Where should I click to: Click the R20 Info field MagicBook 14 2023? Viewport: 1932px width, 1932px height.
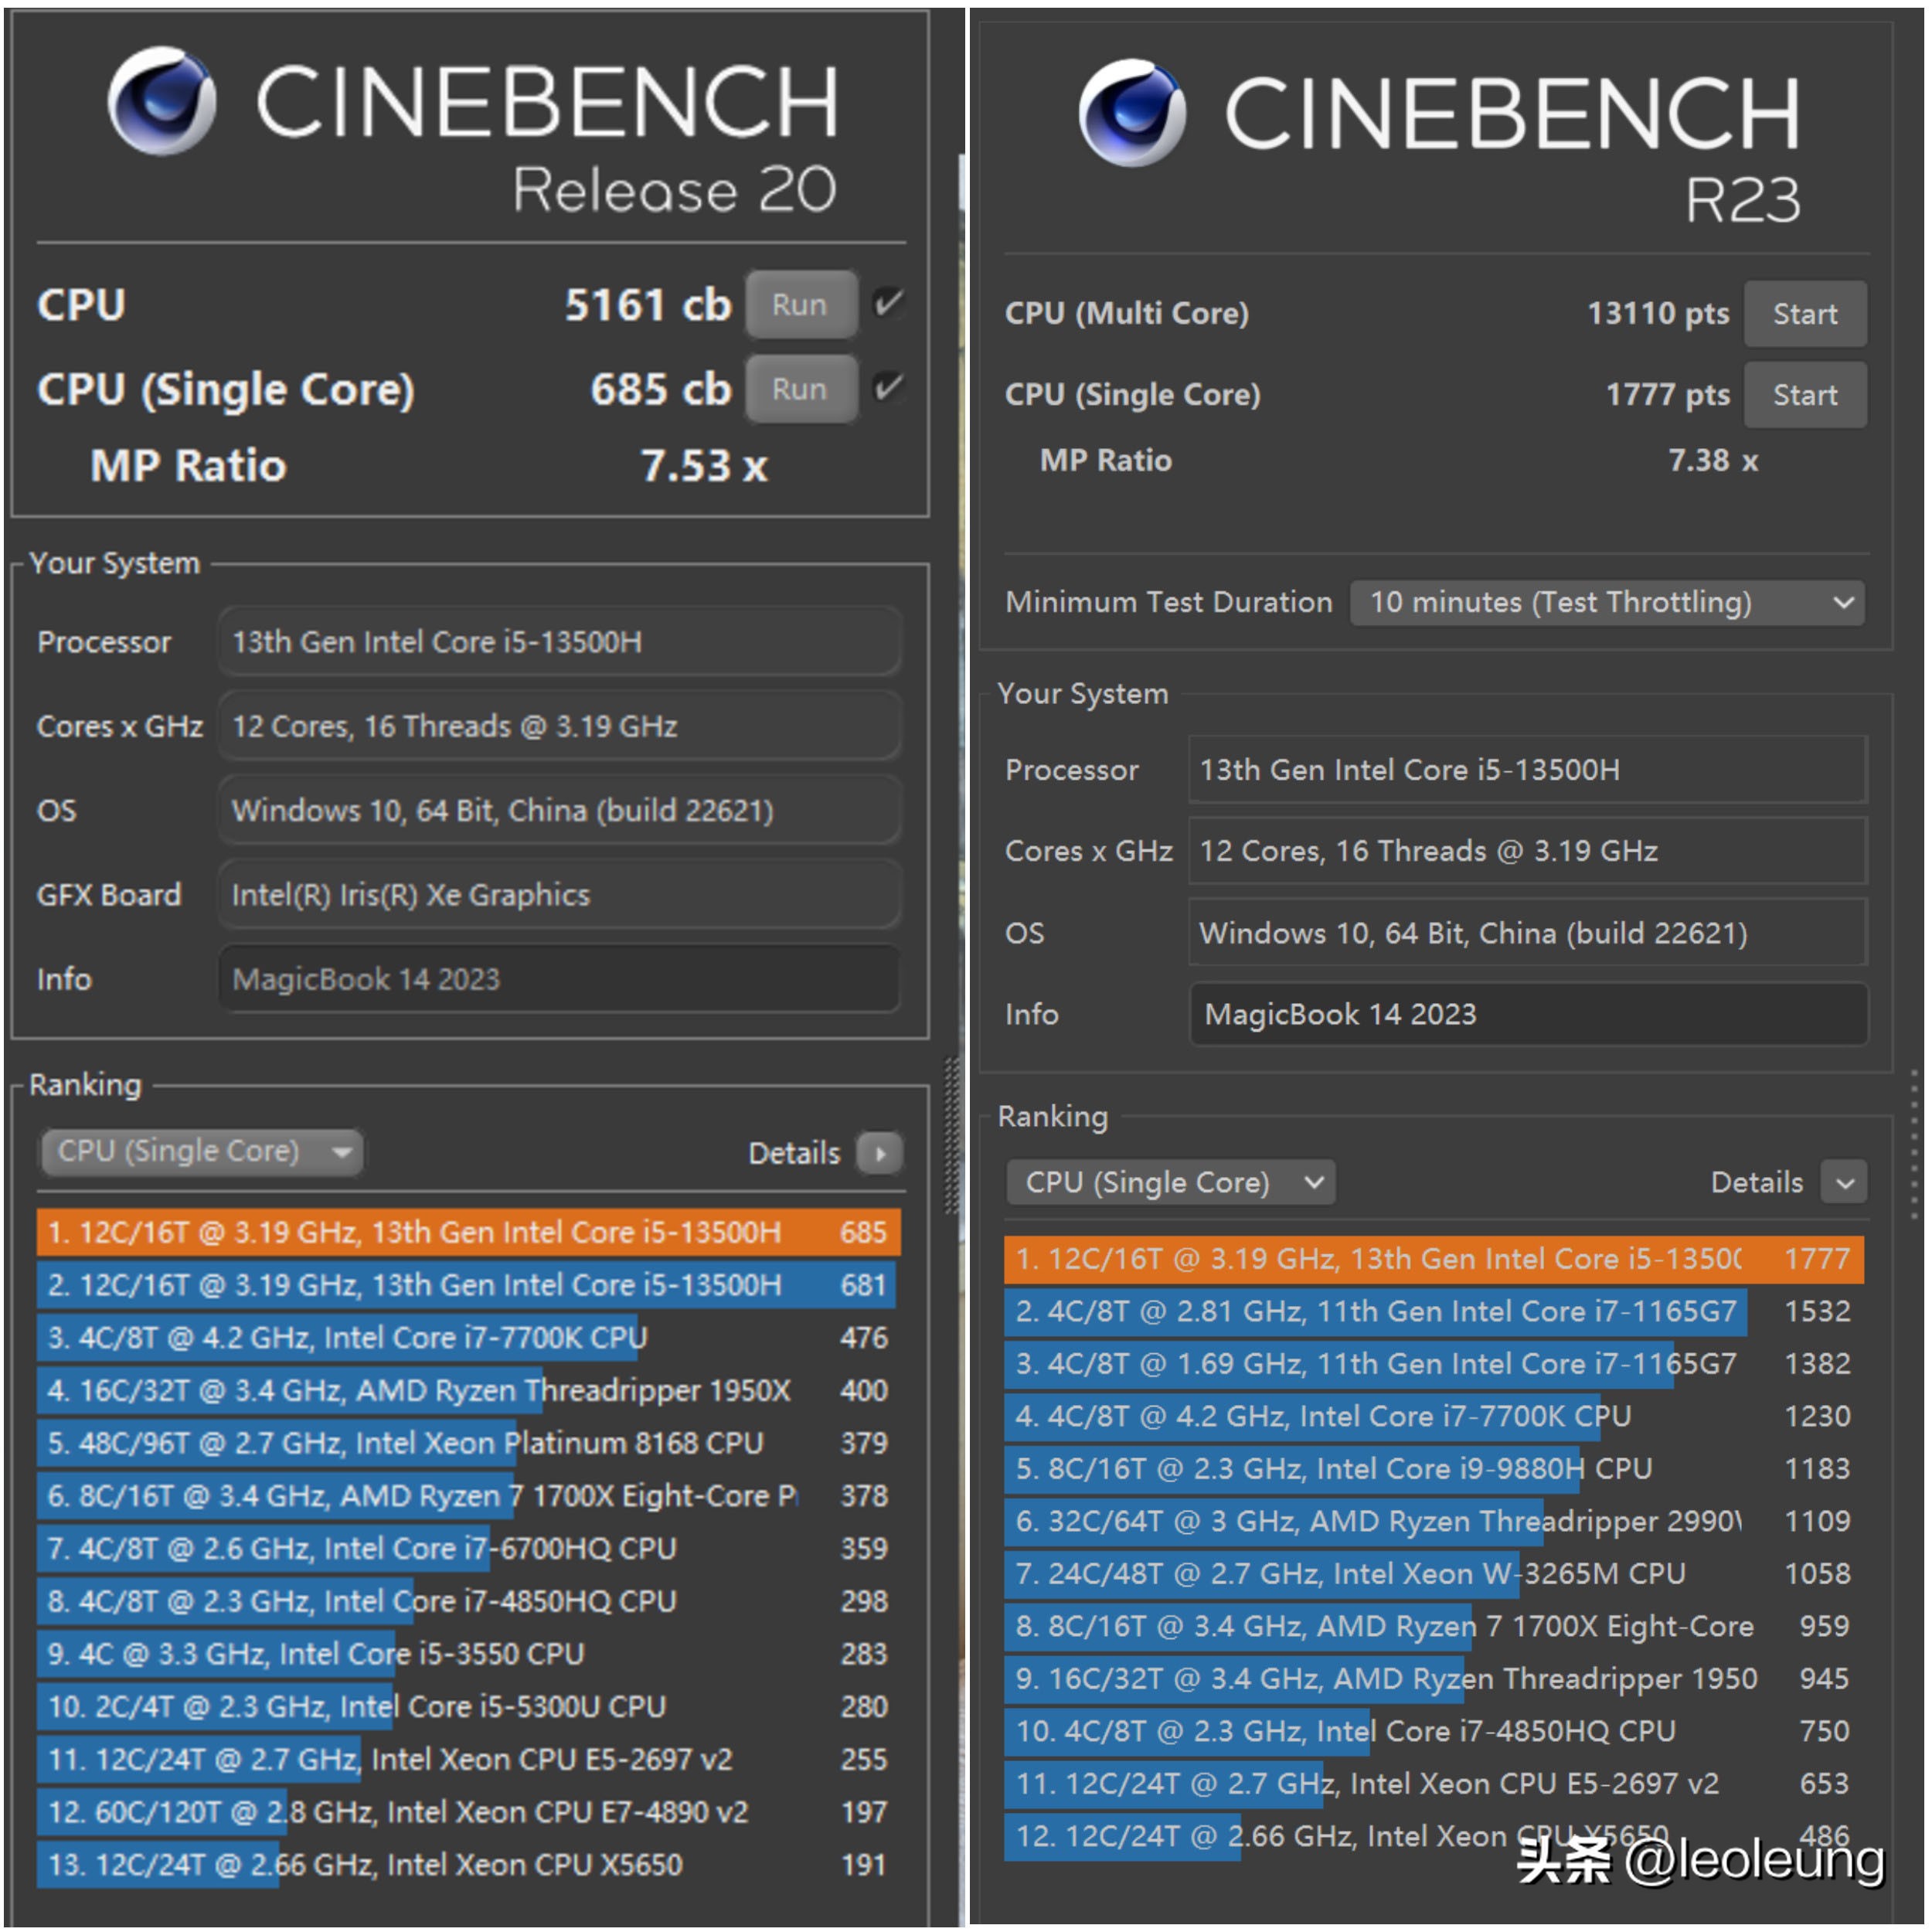[x=558, y=979]
